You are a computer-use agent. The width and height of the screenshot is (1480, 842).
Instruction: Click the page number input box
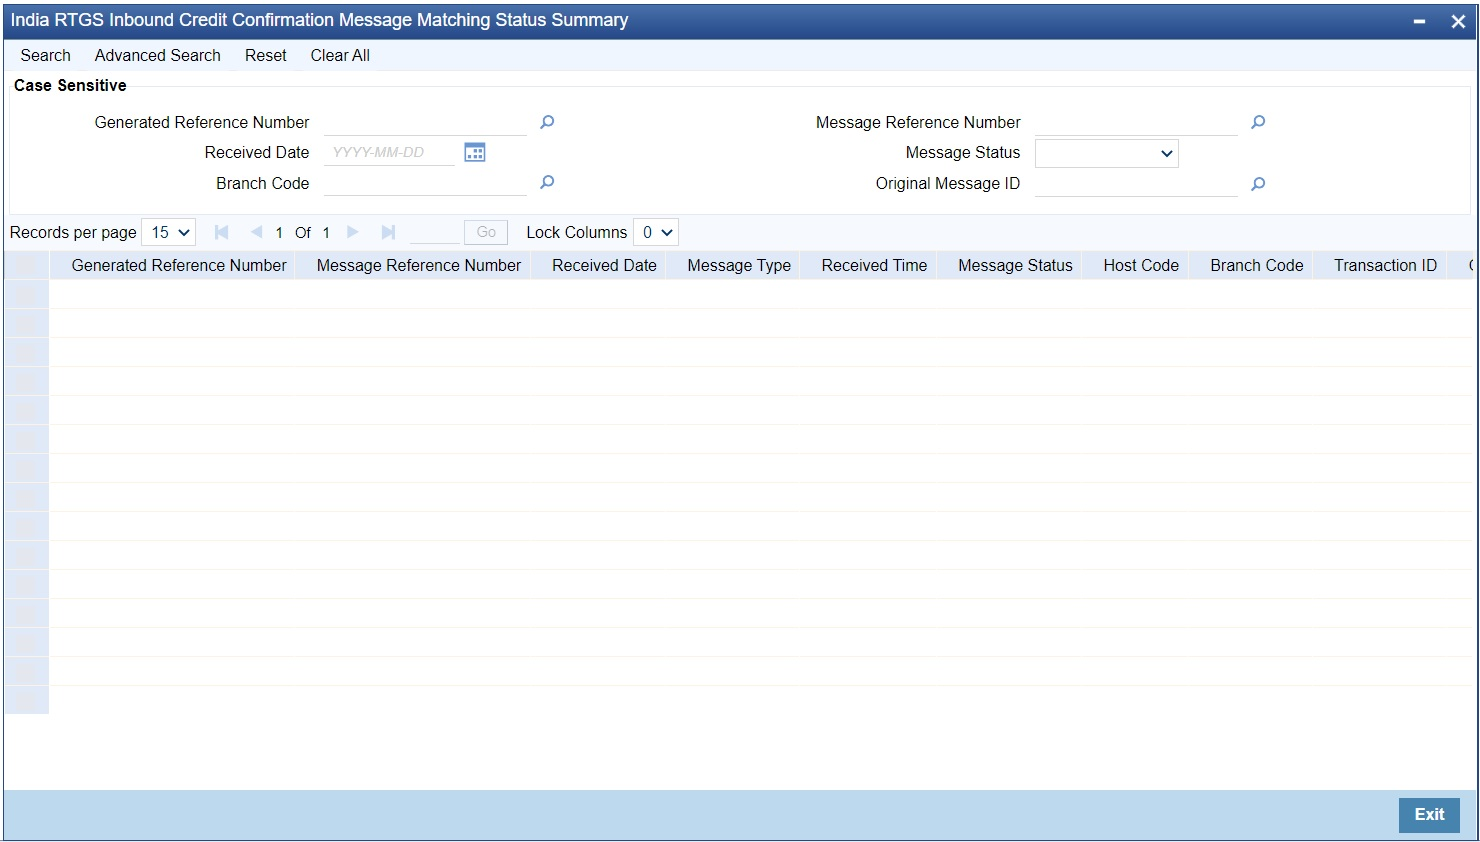435,232
